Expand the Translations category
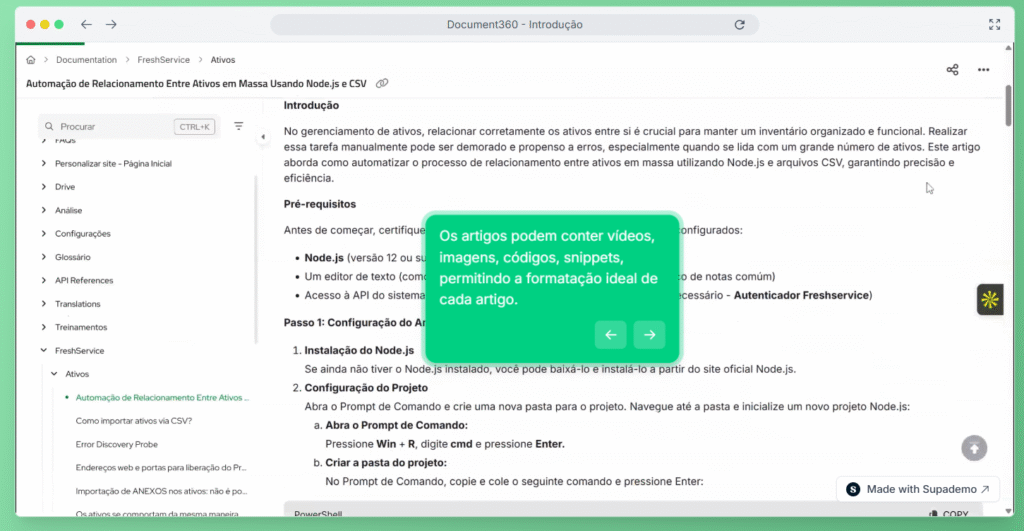Image resolution: width=1024 pixels, height=531 pixels. (x=44, y=304)
